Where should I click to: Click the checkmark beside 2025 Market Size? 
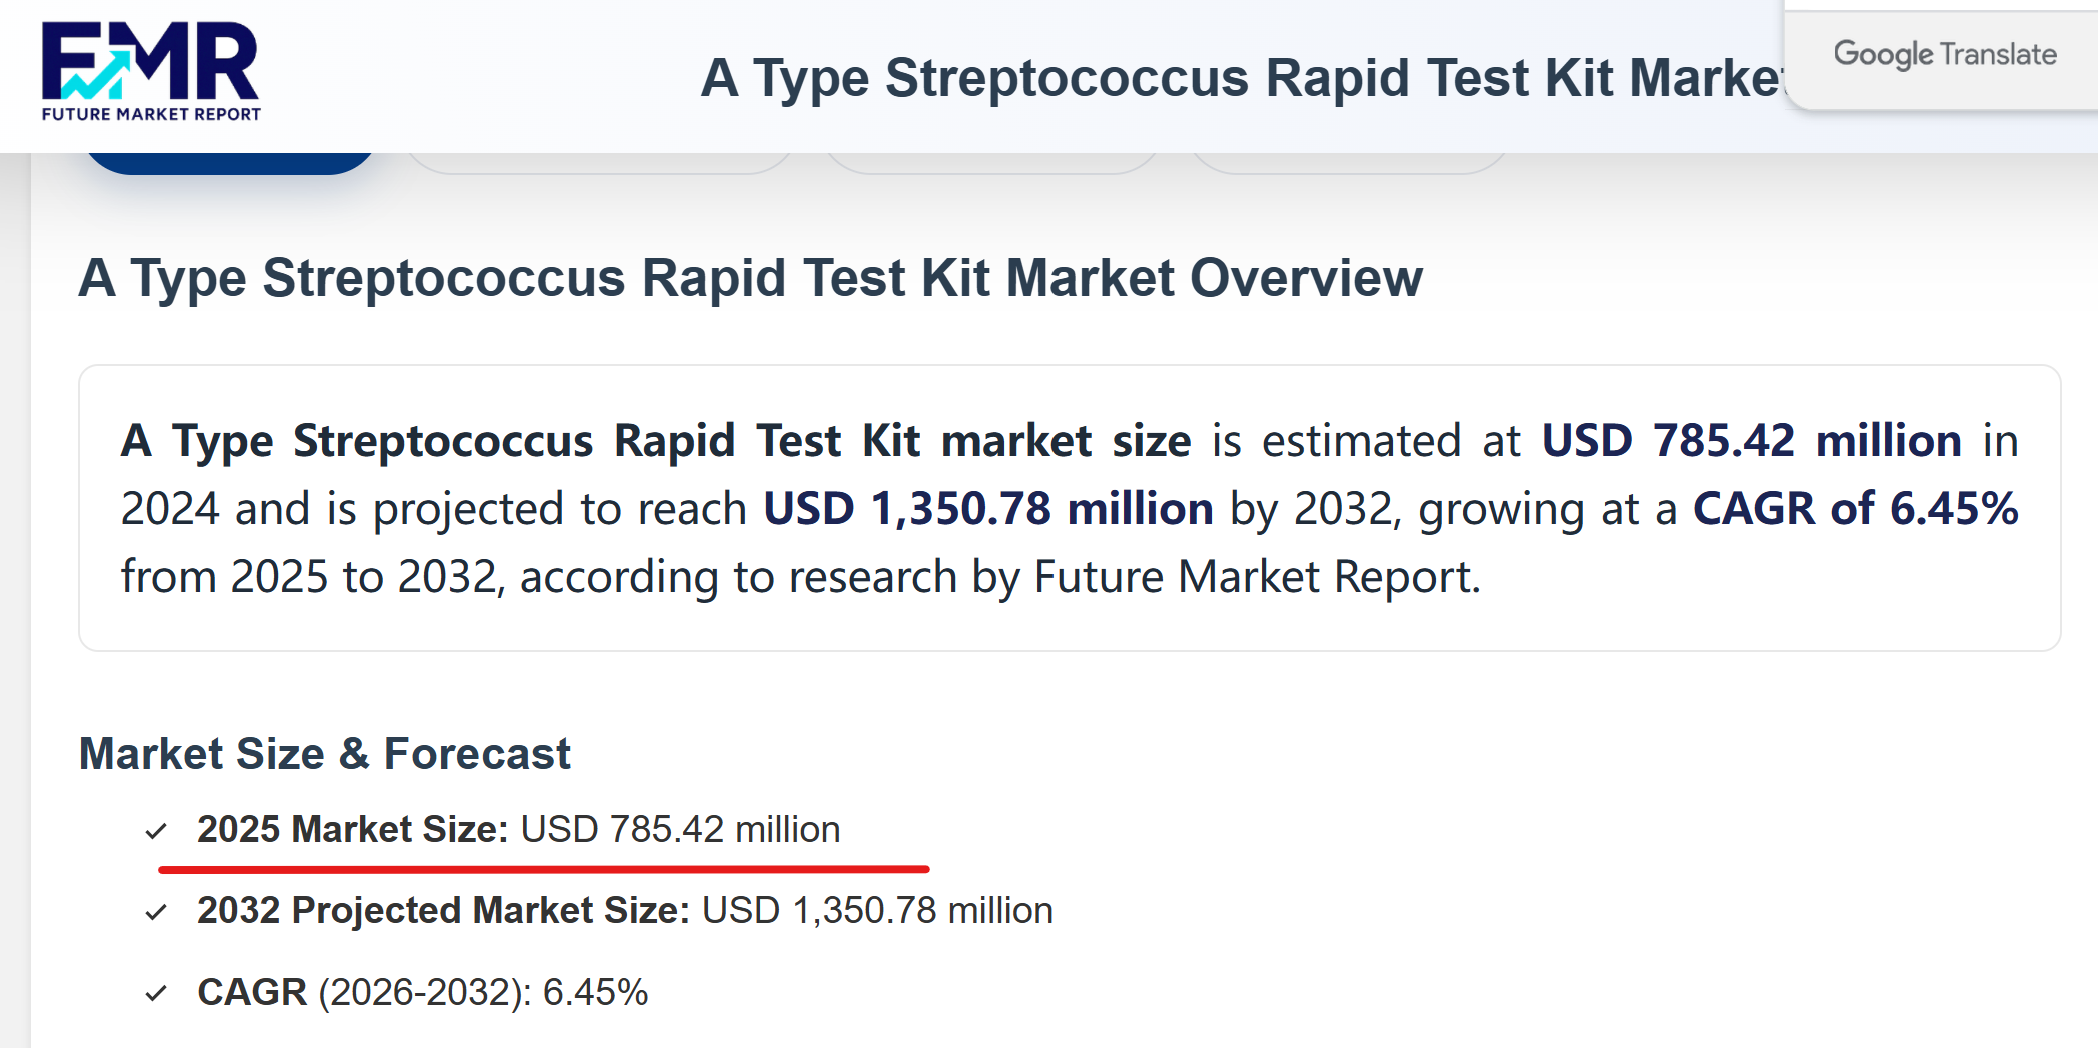[156, 831]
